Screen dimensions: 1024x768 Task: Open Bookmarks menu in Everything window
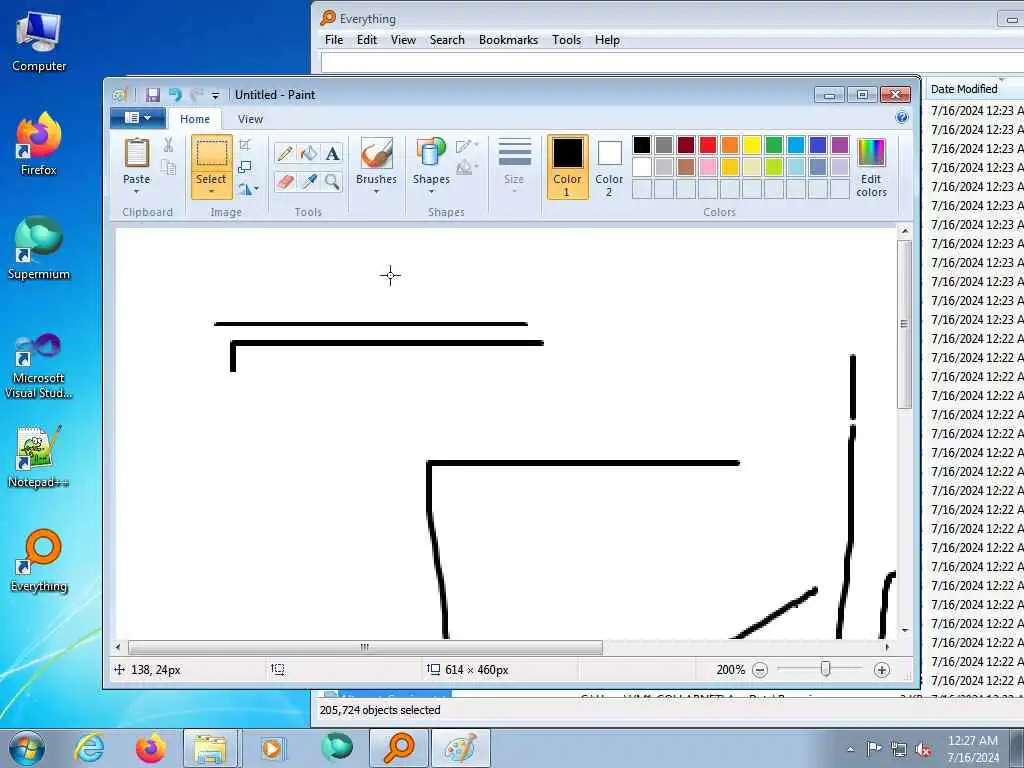[508, 40]
